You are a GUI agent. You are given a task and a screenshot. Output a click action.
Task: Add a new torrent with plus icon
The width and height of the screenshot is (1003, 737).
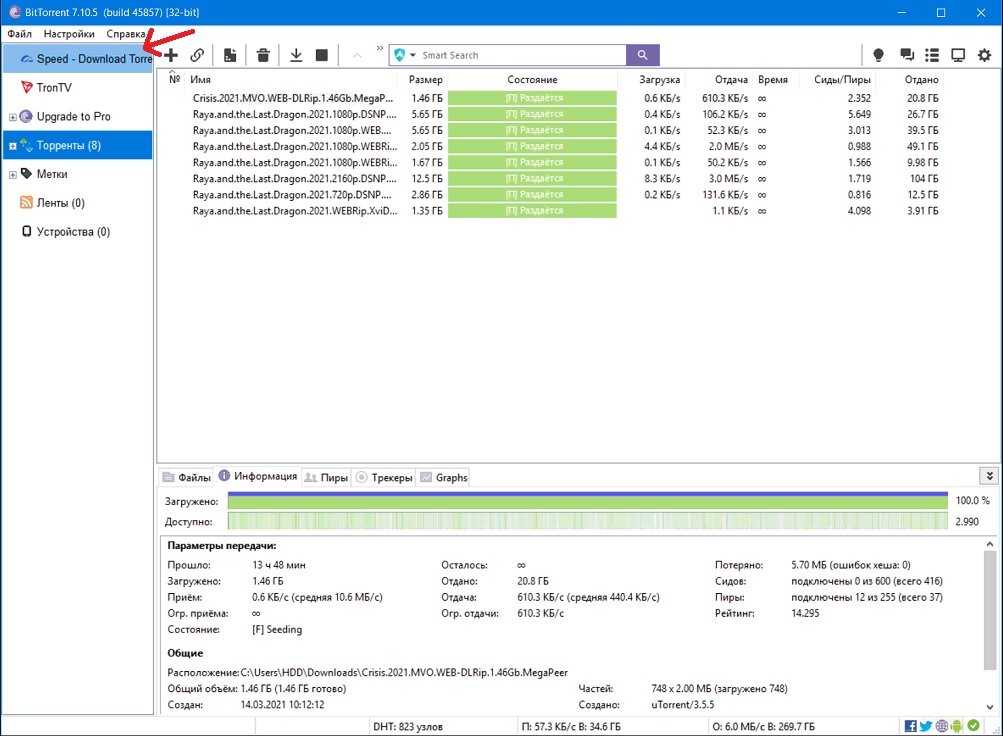coord(171,55)
